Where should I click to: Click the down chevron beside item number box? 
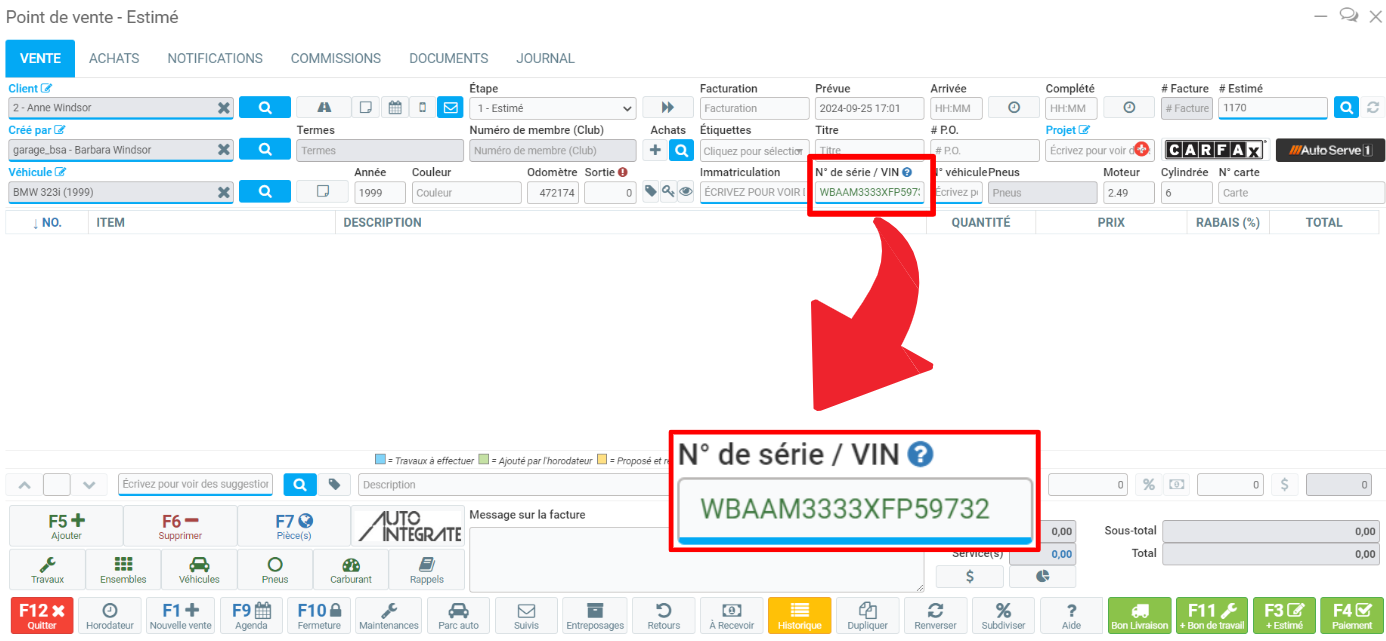point(89,485)
